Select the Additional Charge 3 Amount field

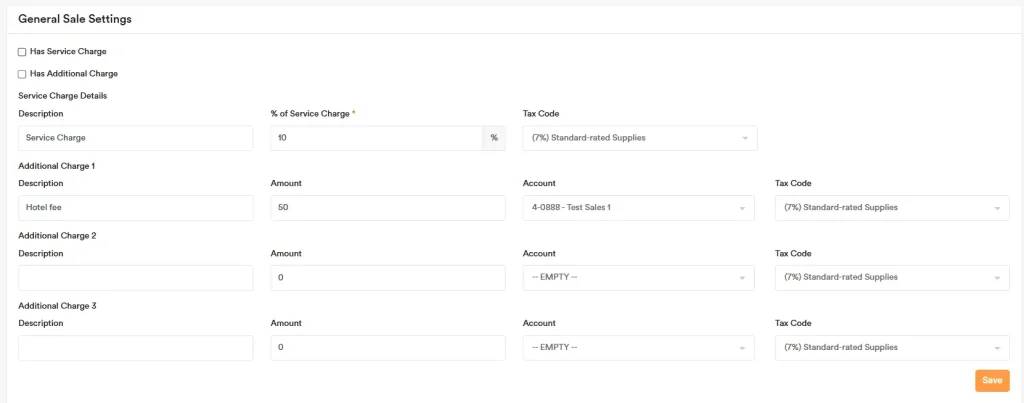point(387,348)
